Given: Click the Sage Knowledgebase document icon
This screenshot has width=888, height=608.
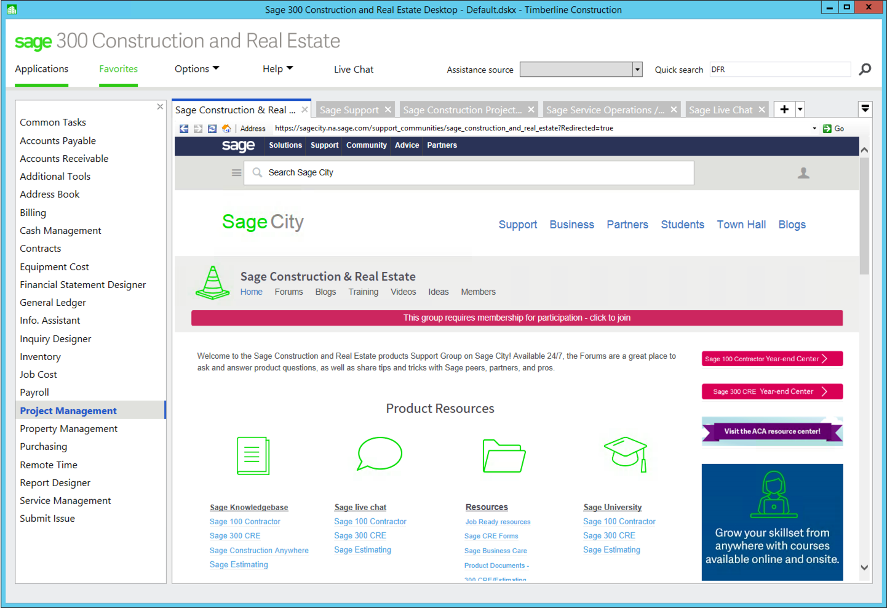Looking at the screenshot, I should coord(253,456).
